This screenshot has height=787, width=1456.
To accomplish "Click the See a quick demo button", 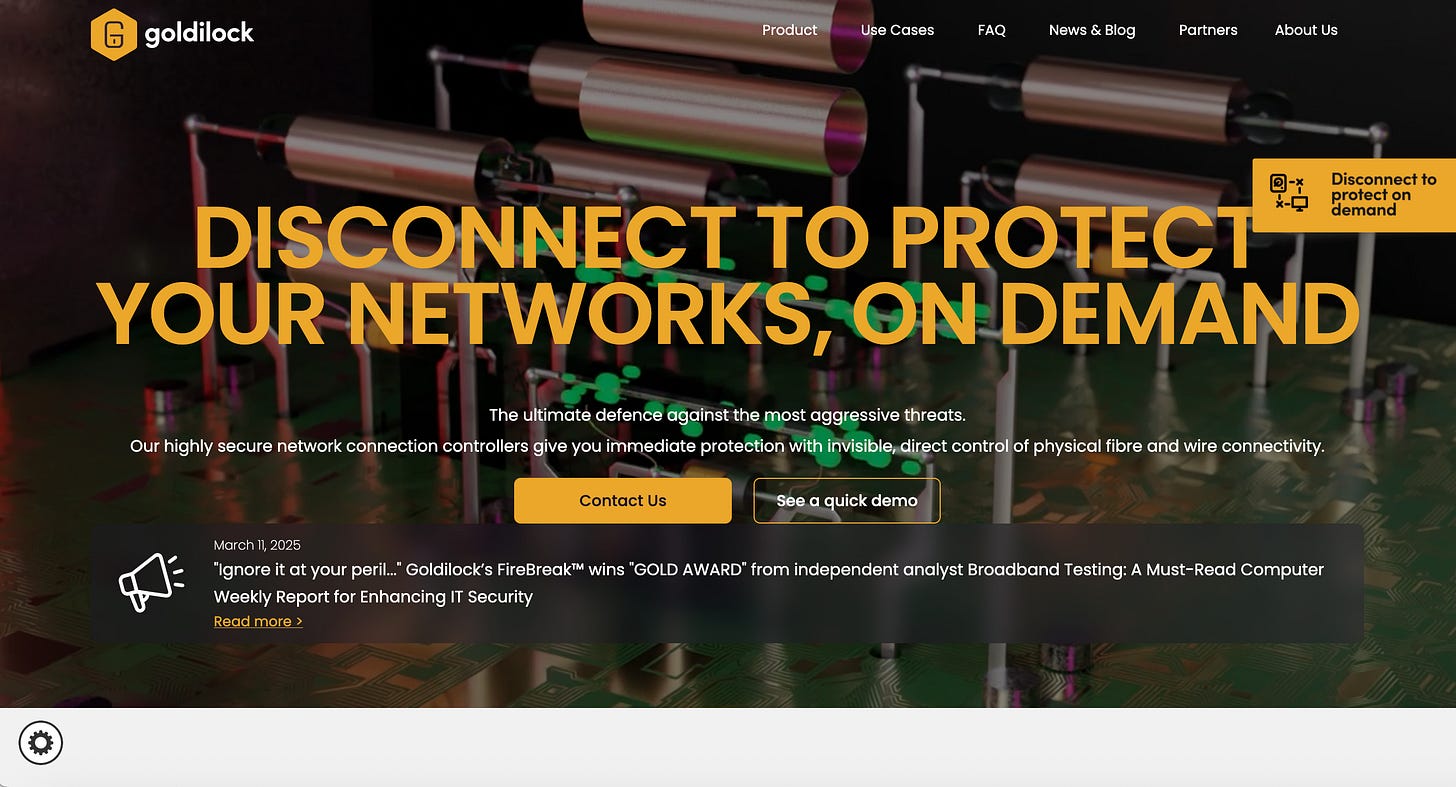I will click(x=847, y=500).
